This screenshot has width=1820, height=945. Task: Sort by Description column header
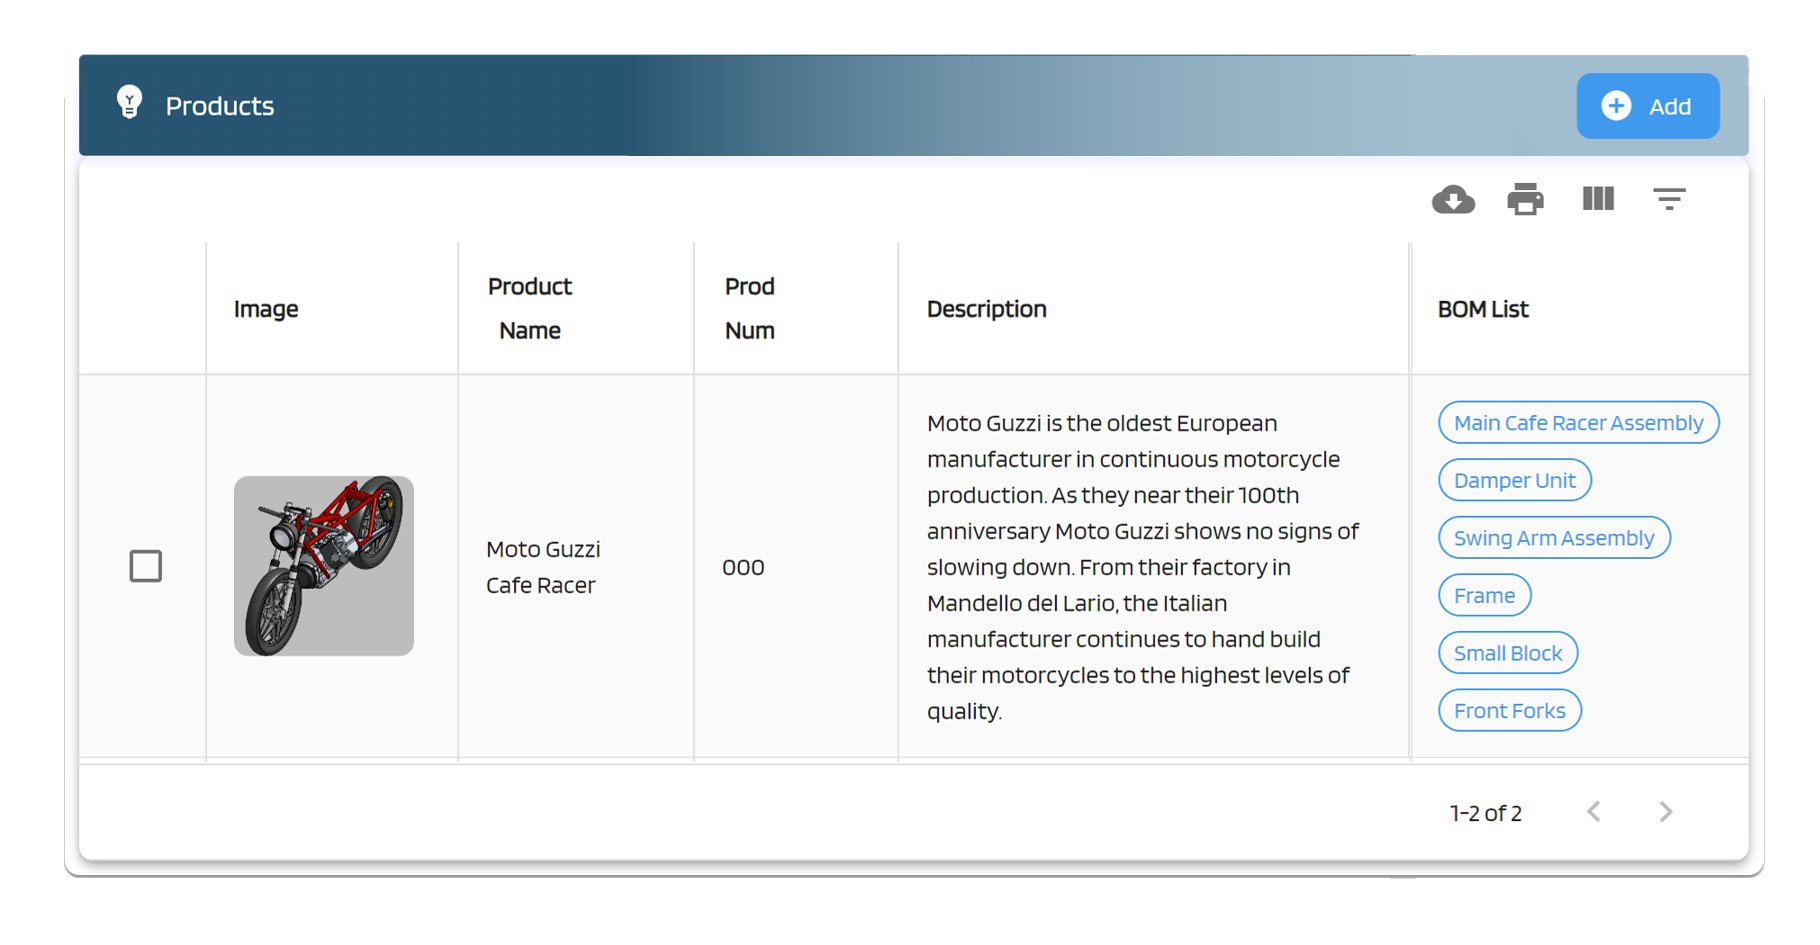986,309
